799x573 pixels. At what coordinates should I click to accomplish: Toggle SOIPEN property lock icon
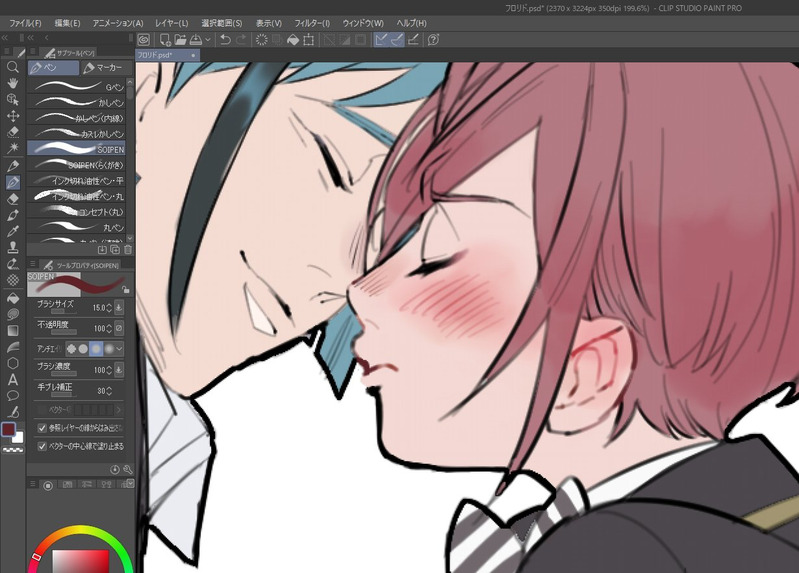126,290
